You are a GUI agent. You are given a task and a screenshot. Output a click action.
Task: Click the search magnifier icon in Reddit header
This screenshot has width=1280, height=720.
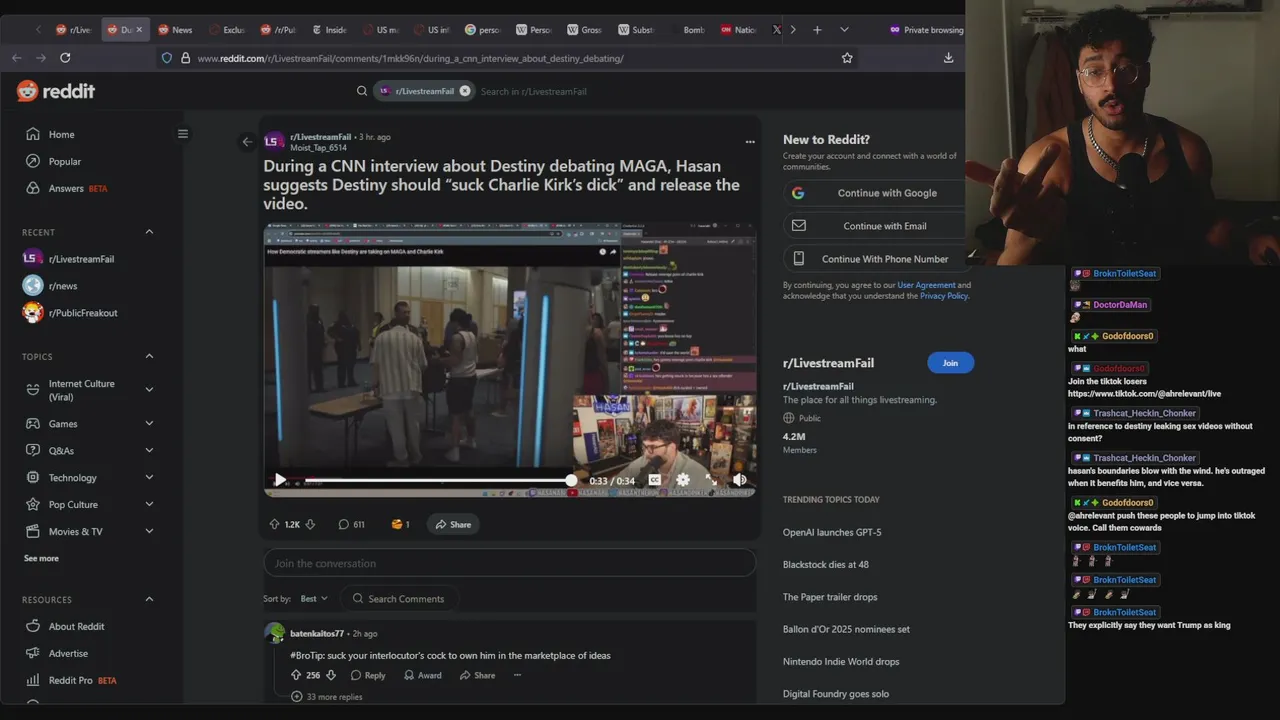click(x=362, y=91)
